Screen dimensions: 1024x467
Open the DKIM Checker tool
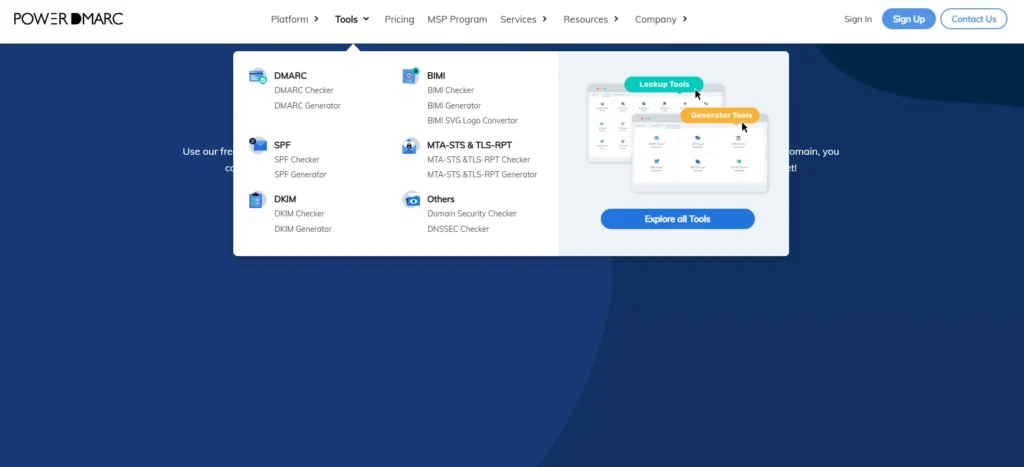299,214
